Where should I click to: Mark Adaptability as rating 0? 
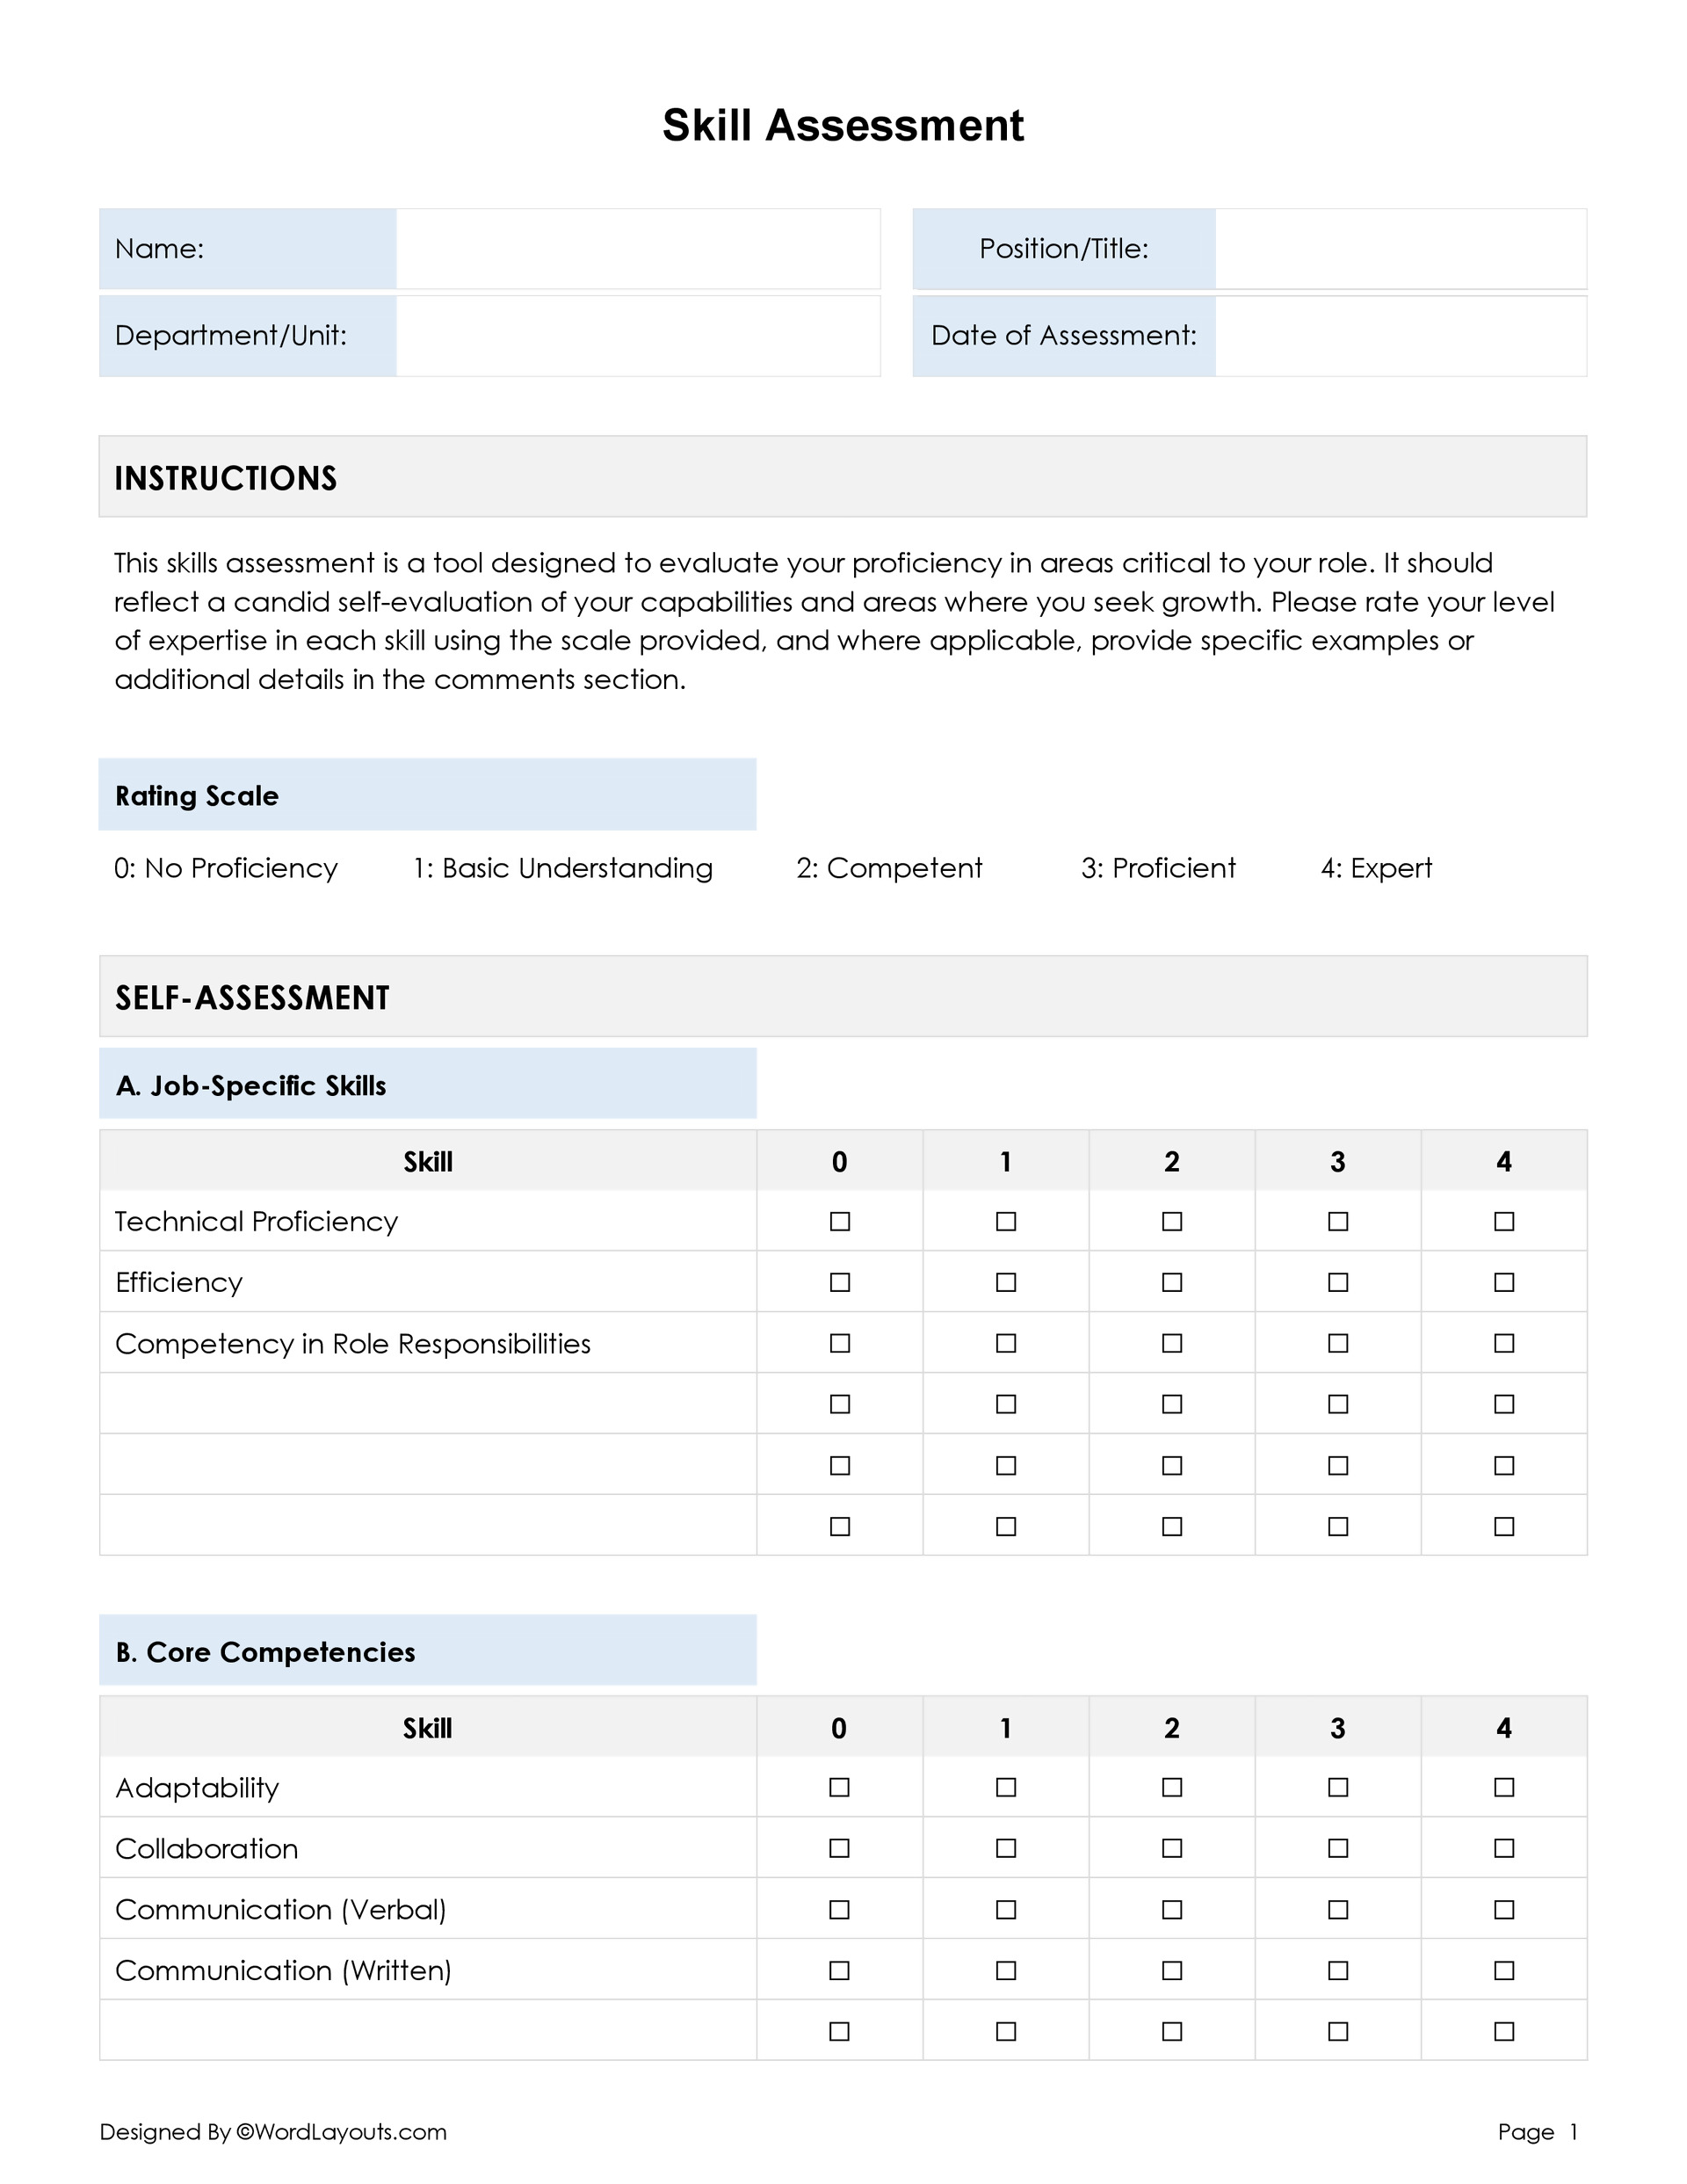pos(840,1787)
